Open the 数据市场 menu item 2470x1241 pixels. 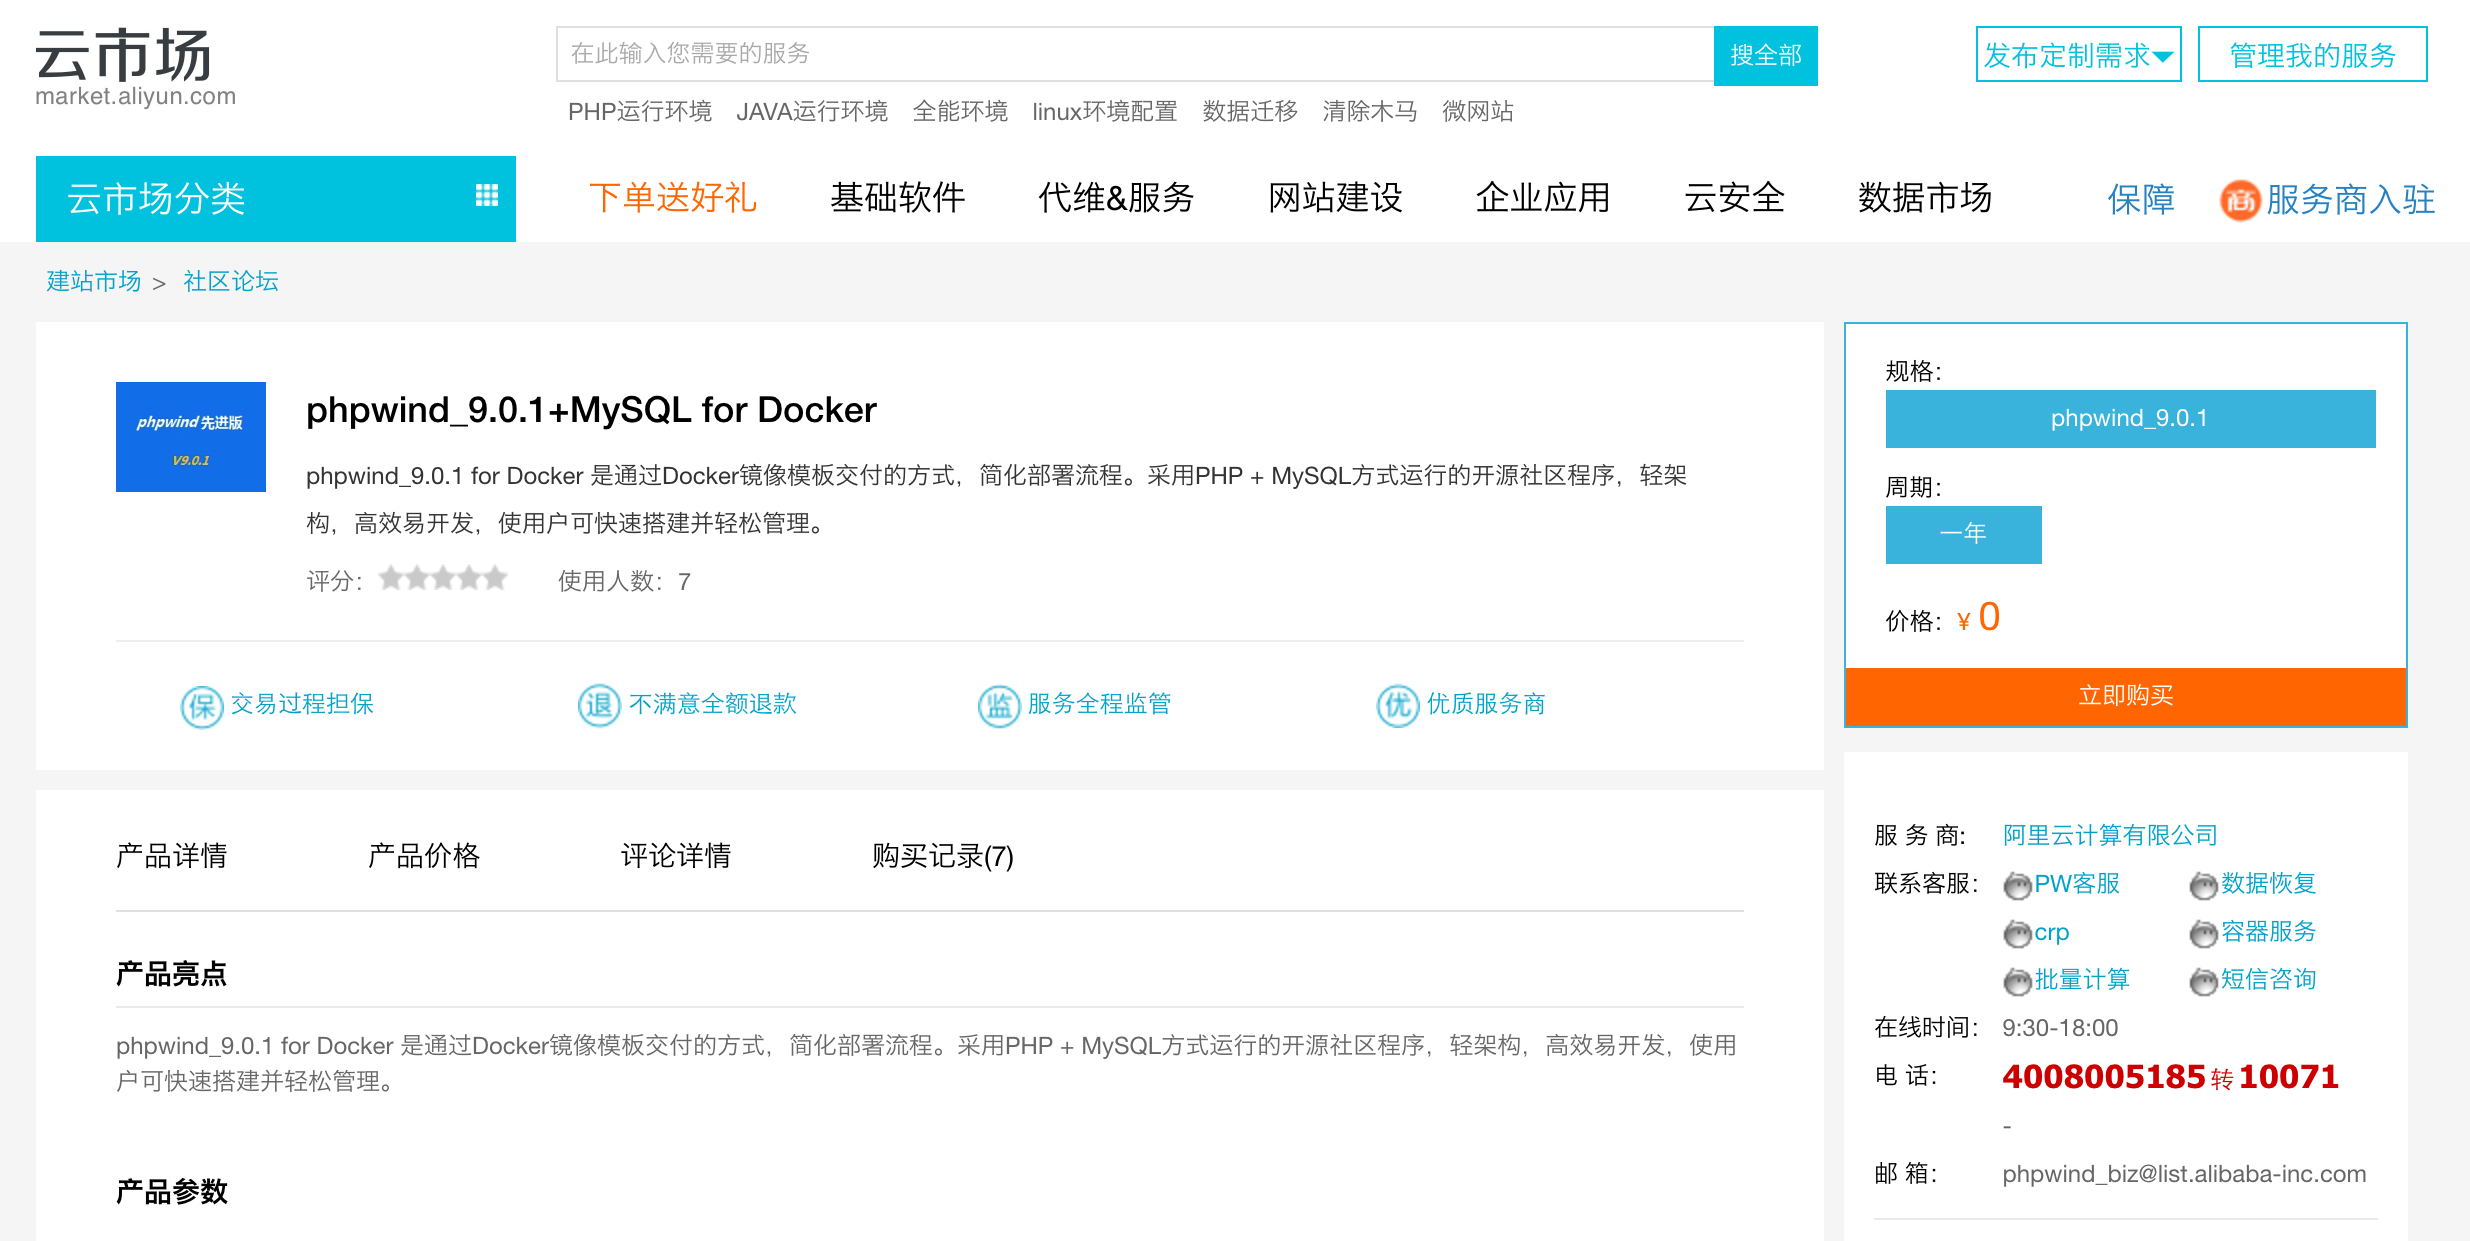pyautogui.click(x=1925, y=198)
